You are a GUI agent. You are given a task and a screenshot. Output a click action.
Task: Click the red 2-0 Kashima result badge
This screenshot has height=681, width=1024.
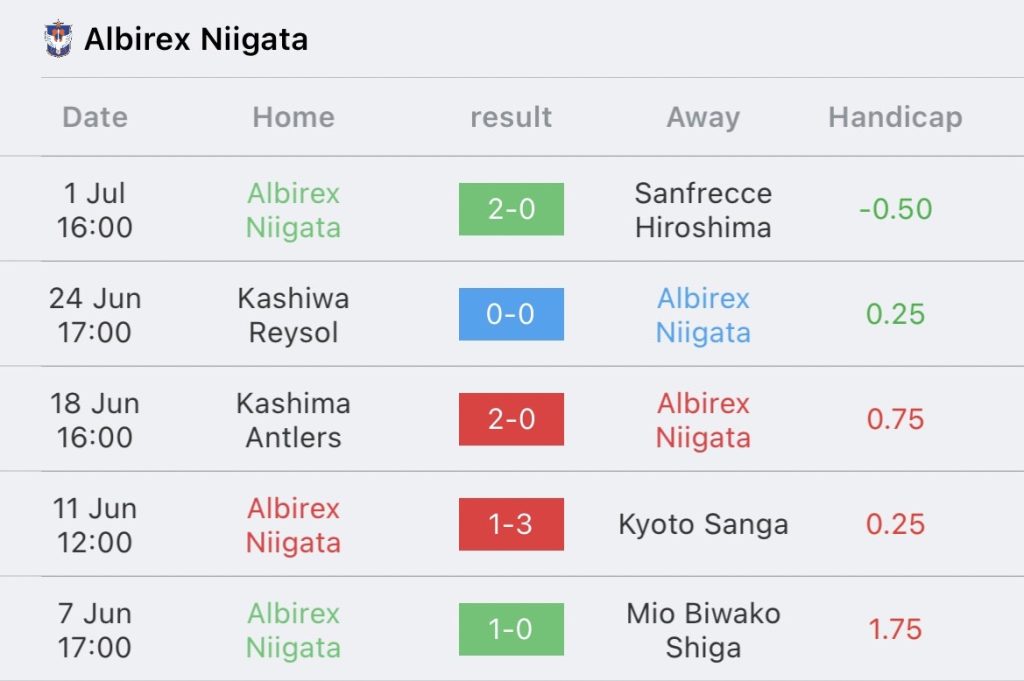(511, 419)
